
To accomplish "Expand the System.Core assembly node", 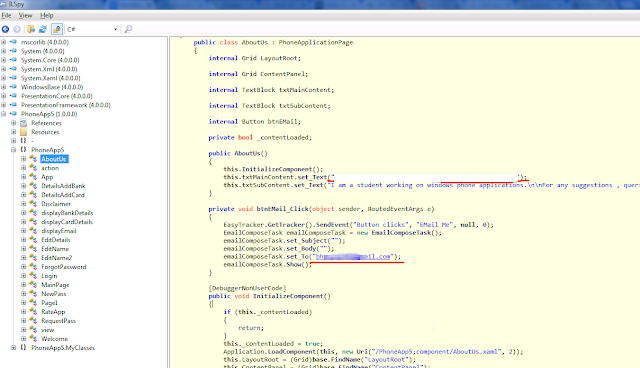I will pos(4,60).
